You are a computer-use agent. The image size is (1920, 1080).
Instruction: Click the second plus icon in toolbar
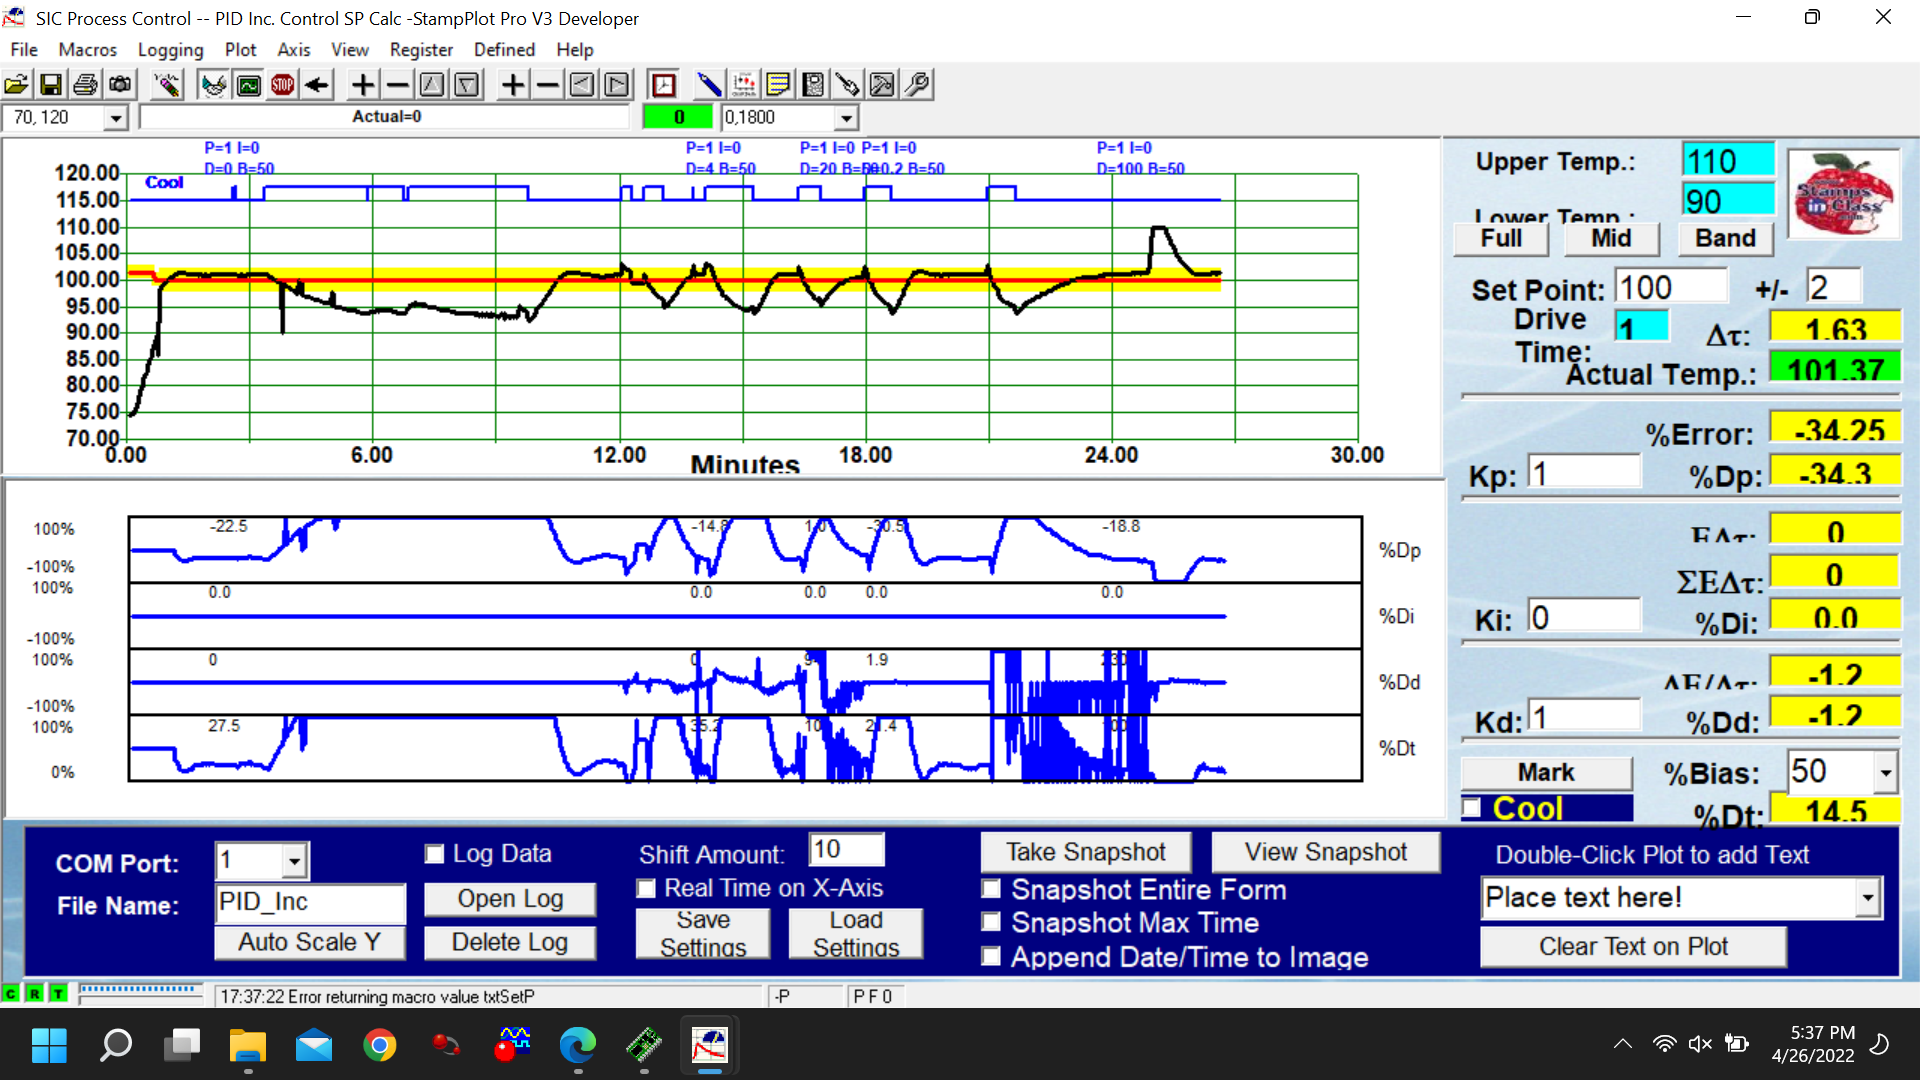click(513, 85)
